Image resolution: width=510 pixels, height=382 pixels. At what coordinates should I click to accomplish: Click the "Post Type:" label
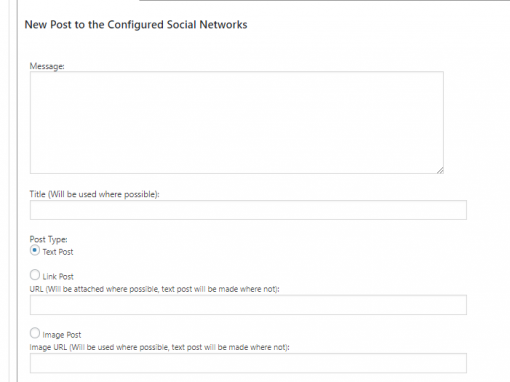48,239
